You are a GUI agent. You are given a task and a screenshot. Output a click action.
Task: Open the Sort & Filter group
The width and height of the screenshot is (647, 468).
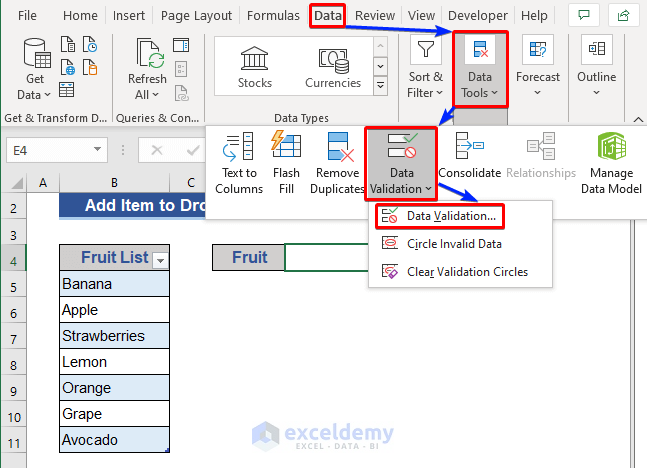[425, 69]
